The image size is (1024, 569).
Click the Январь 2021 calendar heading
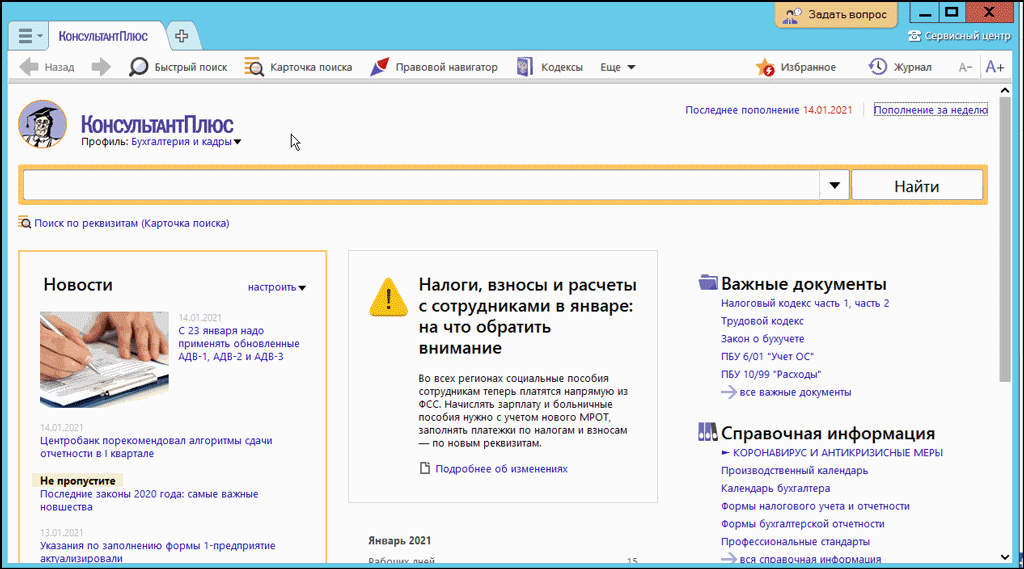point(400,540)
